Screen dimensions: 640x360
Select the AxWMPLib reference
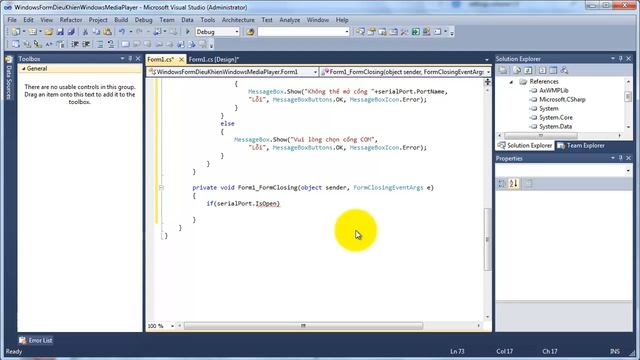(553, 91)
